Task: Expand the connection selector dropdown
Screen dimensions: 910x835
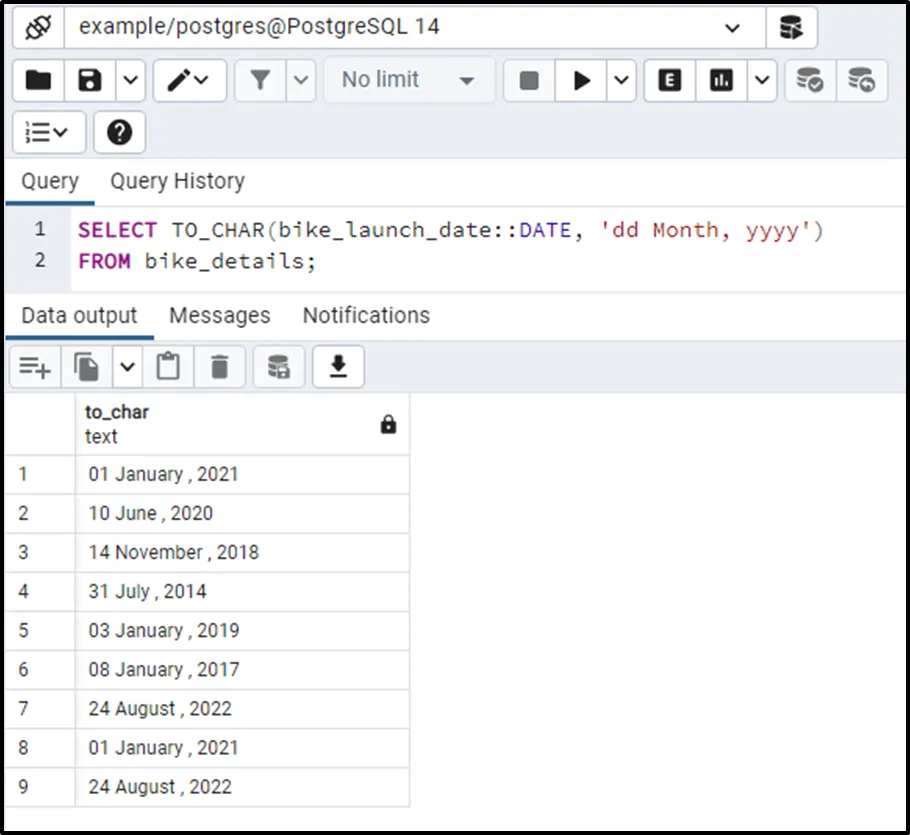Action: tap(732, 27)
